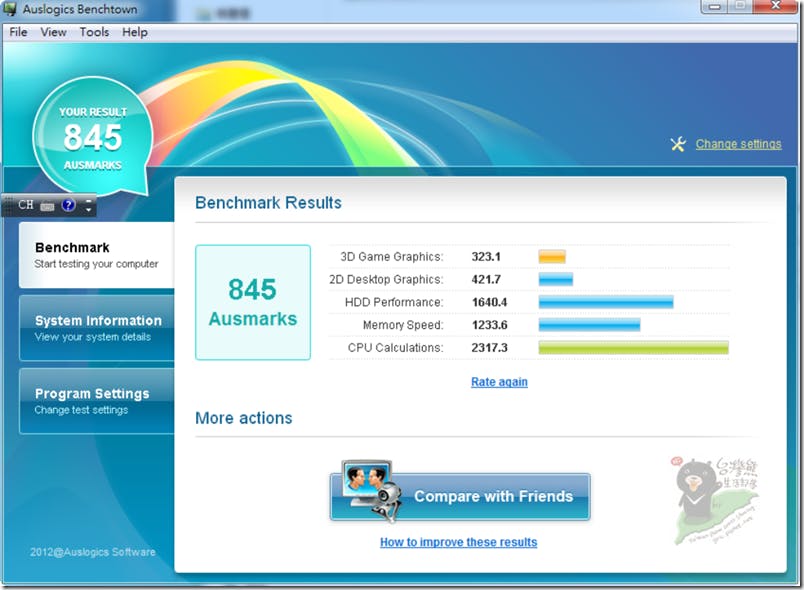Screen dimensions: 804x590
Task: Open the Help menu
Action: [135, 32]
